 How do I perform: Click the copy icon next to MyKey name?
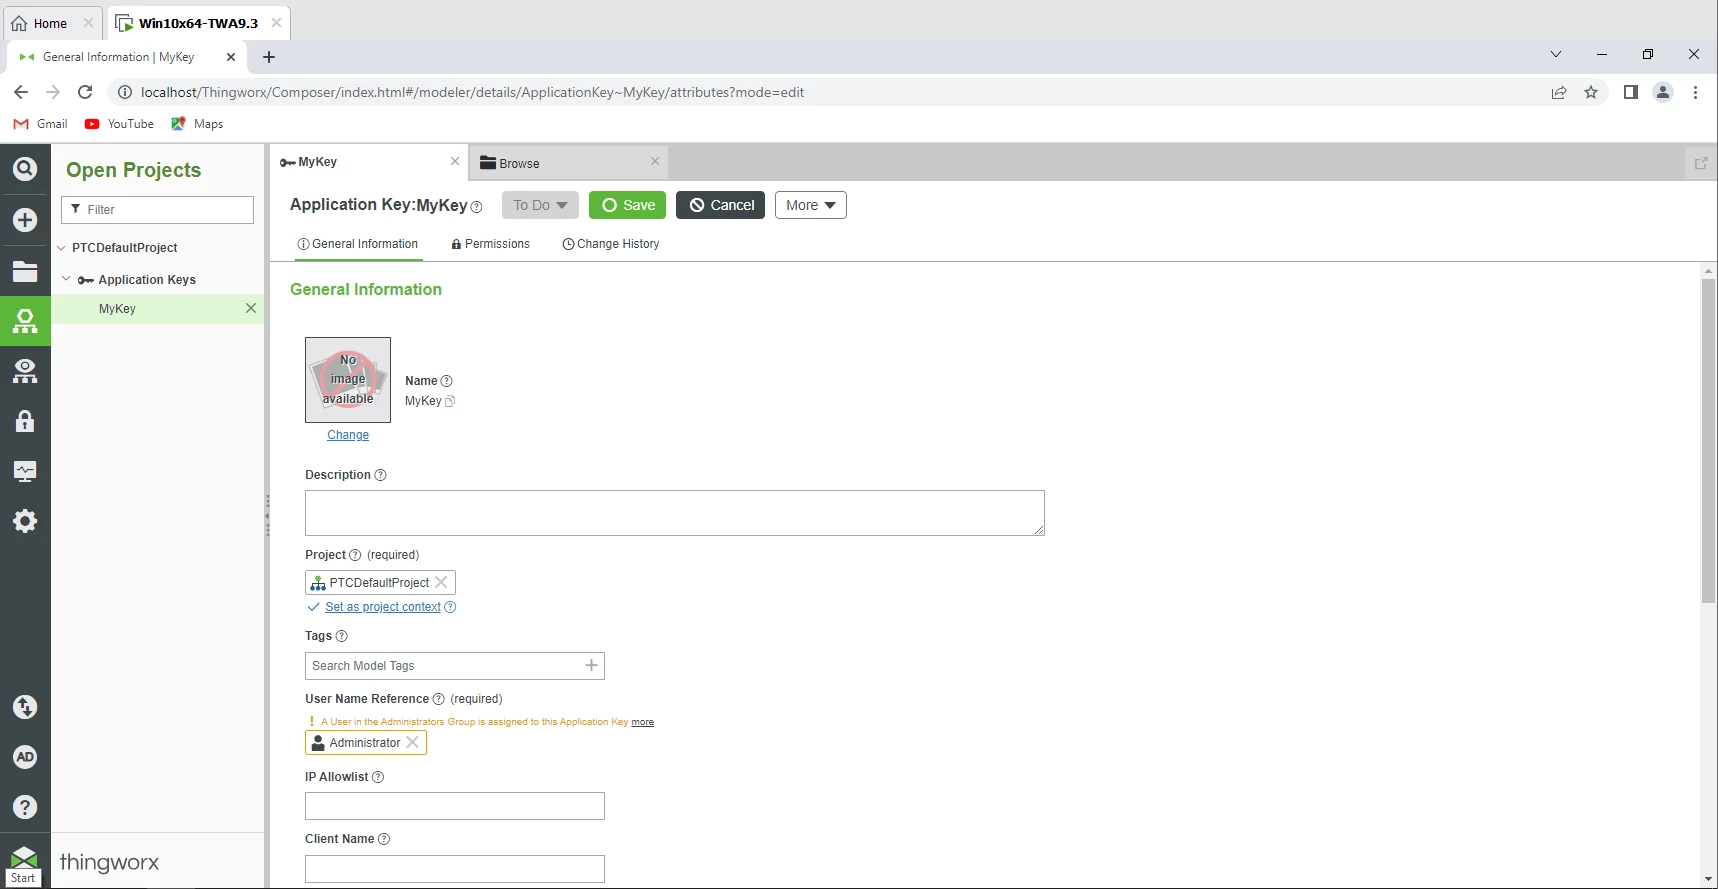(x=450, y=401)
